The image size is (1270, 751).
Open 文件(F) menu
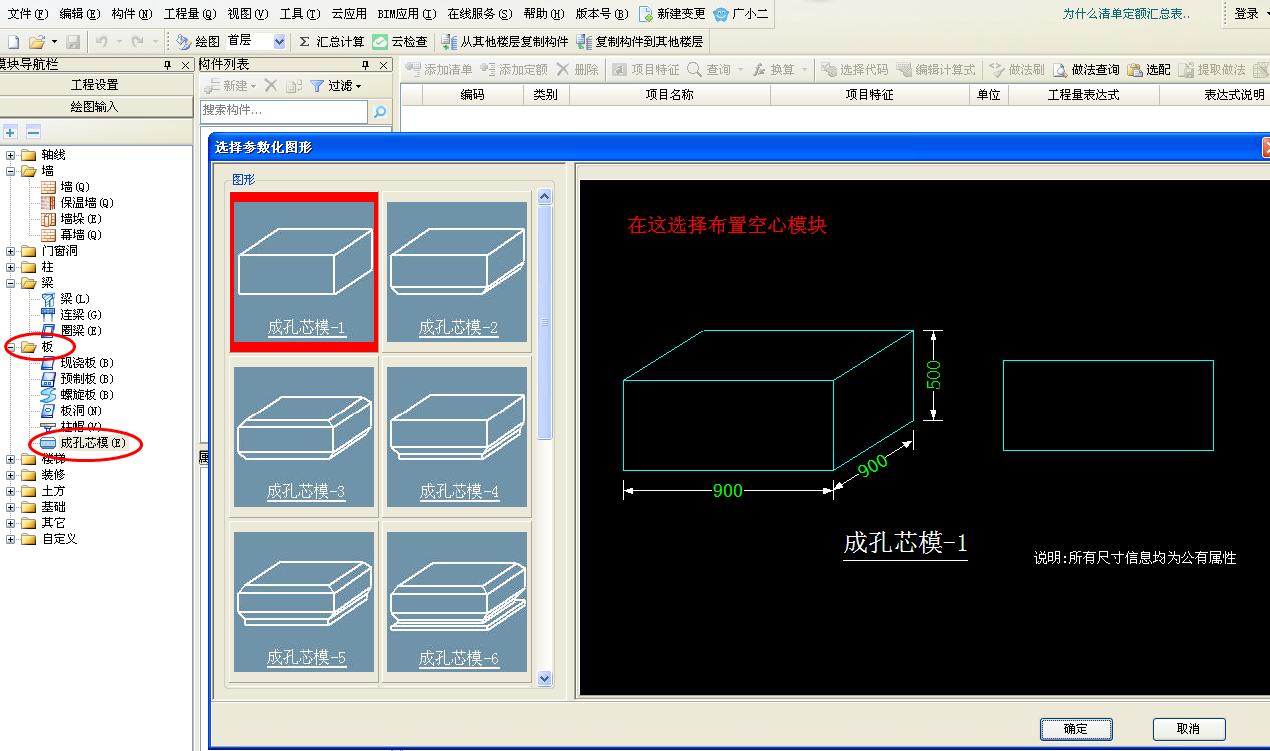tap(27, 14)
